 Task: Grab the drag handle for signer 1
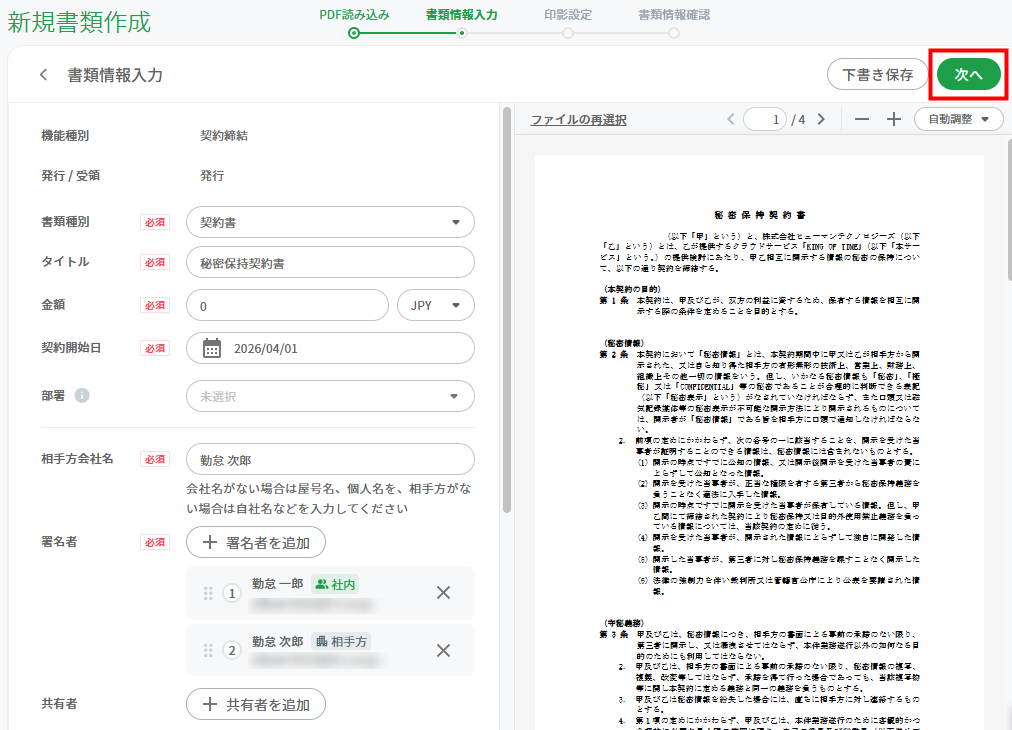point(208,593)
